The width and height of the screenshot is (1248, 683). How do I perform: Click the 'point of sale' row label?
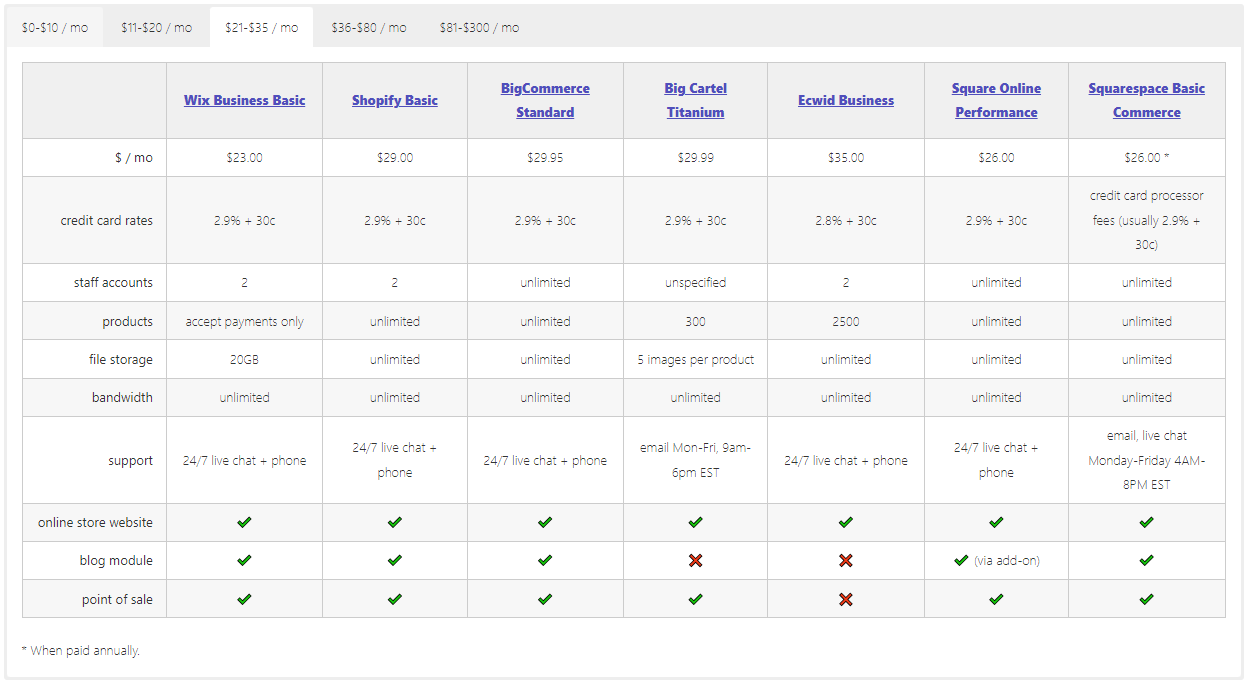pos(117,599)
